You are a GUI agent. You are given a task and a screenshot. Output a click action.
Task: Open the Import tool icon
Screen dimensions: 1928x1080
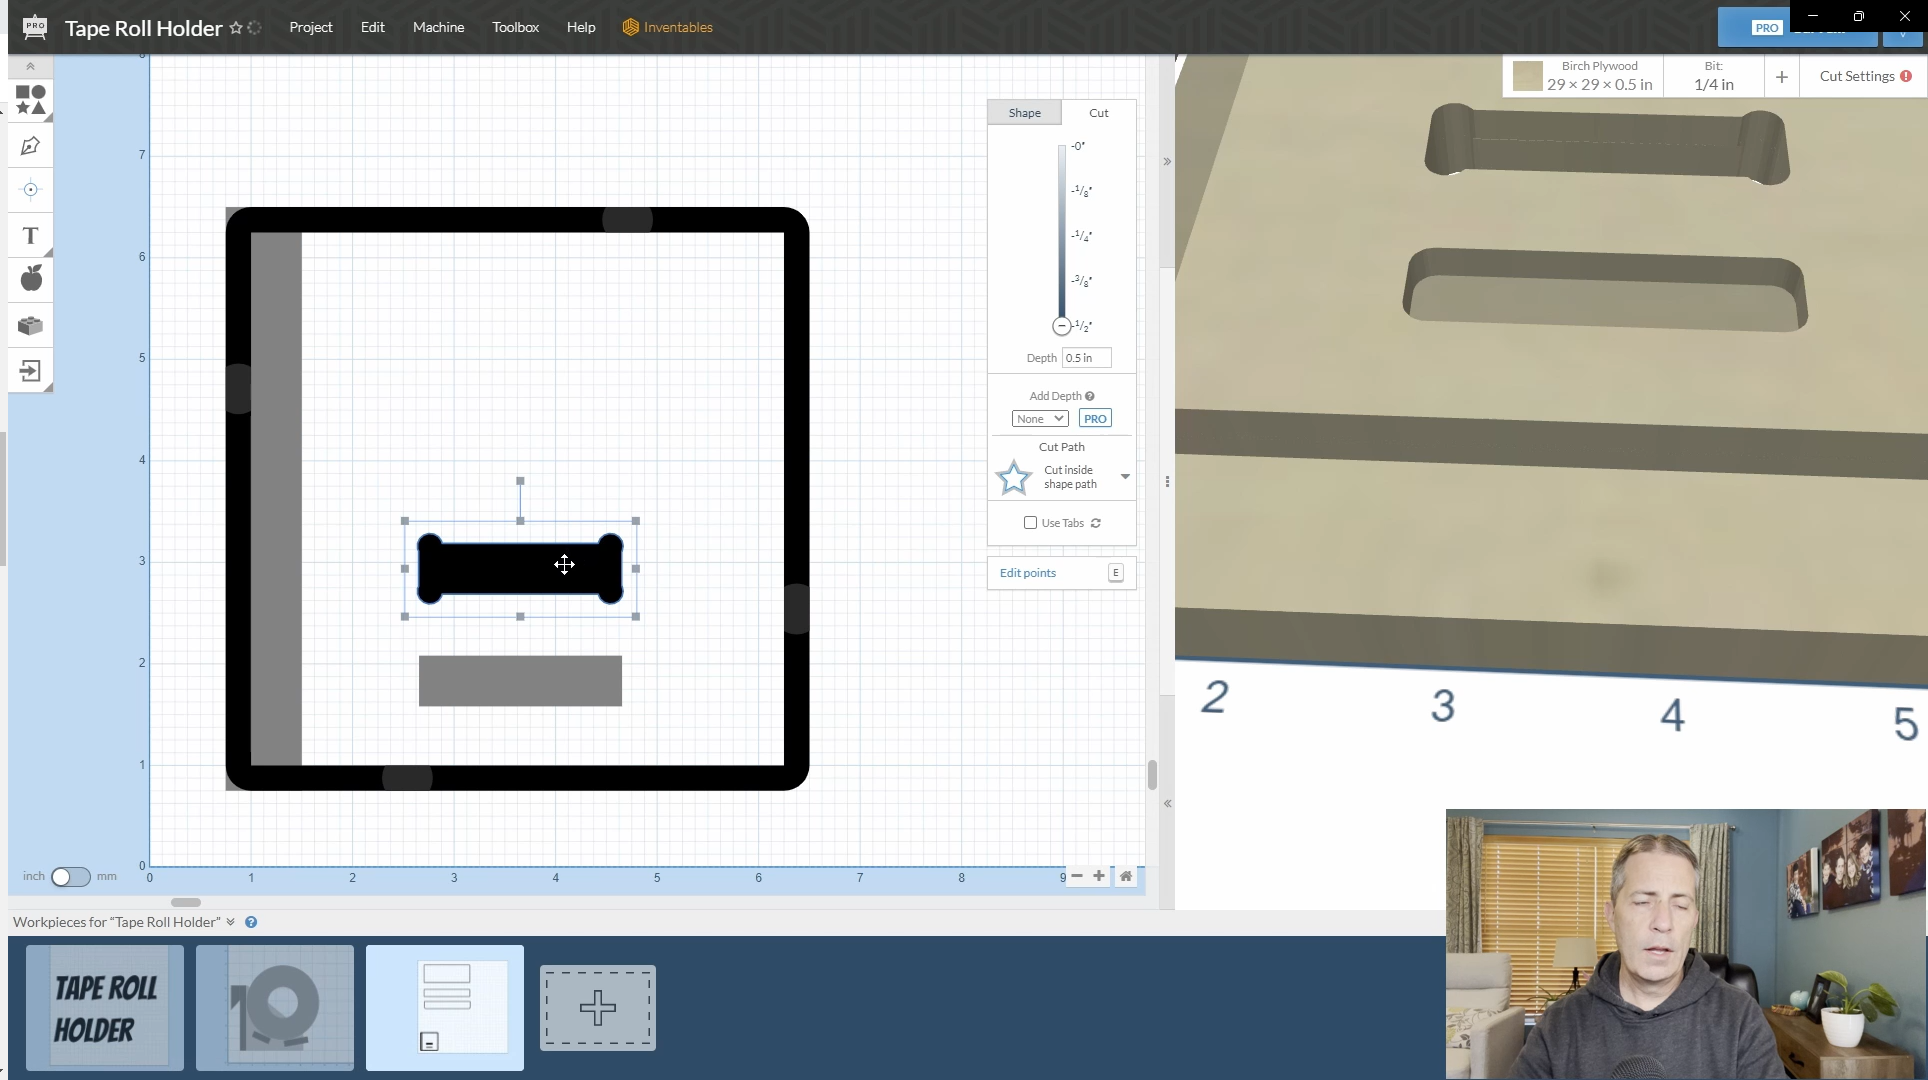click(x=30, y=371)
